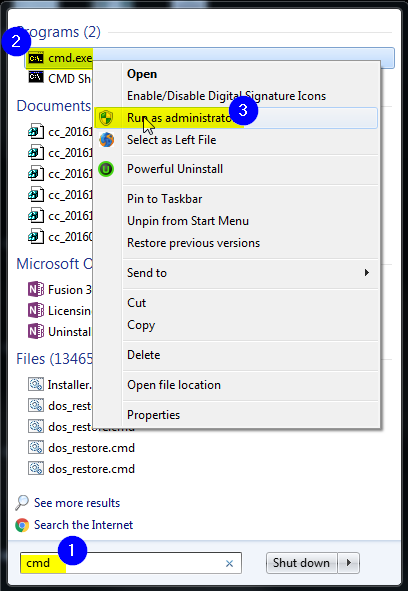Click inside the cmd search field

pos(131,563)
